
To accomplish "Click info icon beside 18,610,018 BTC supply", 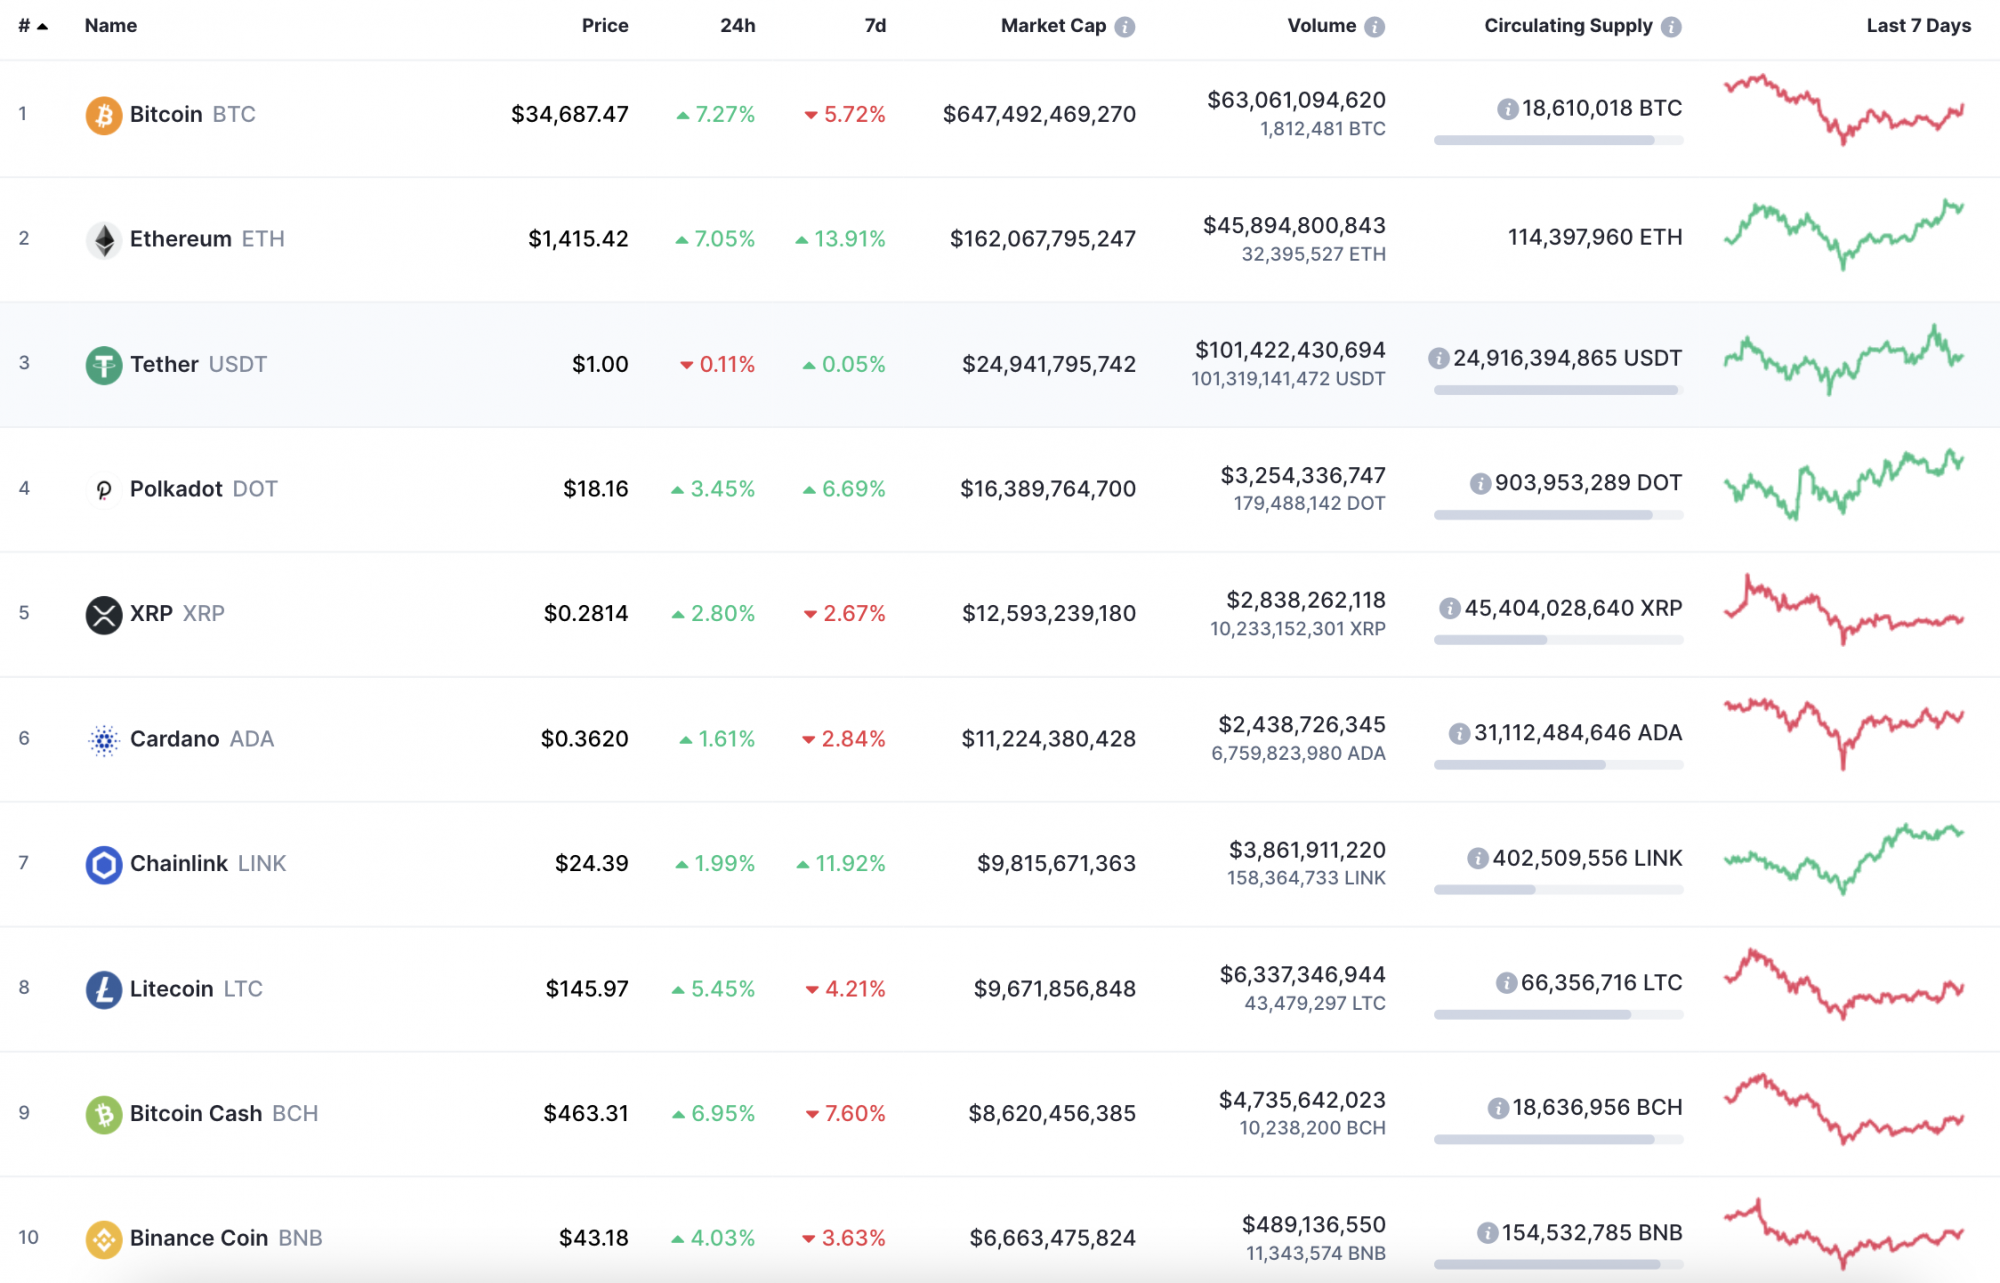I will coord(1507,109).
